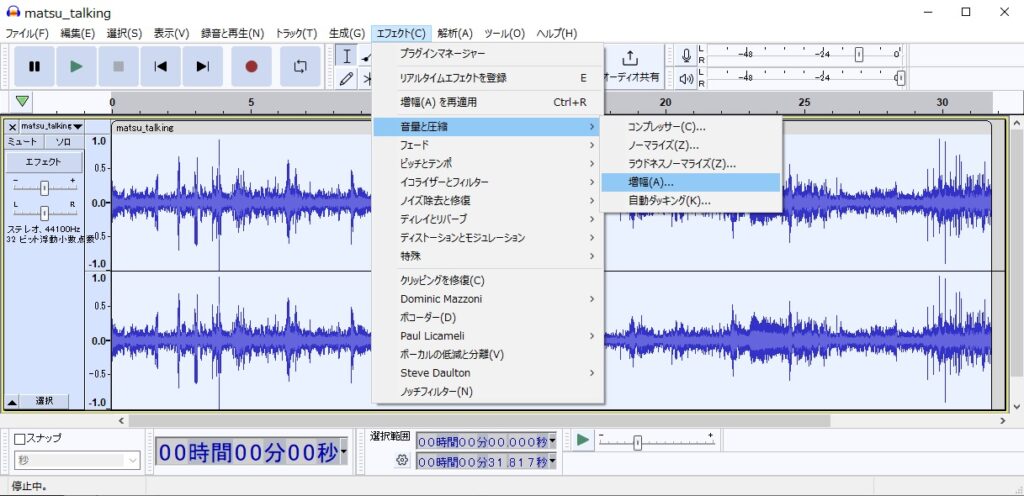Open the ヘルプ(H) menu
The image size is (1024, 496).
[556, 33]
